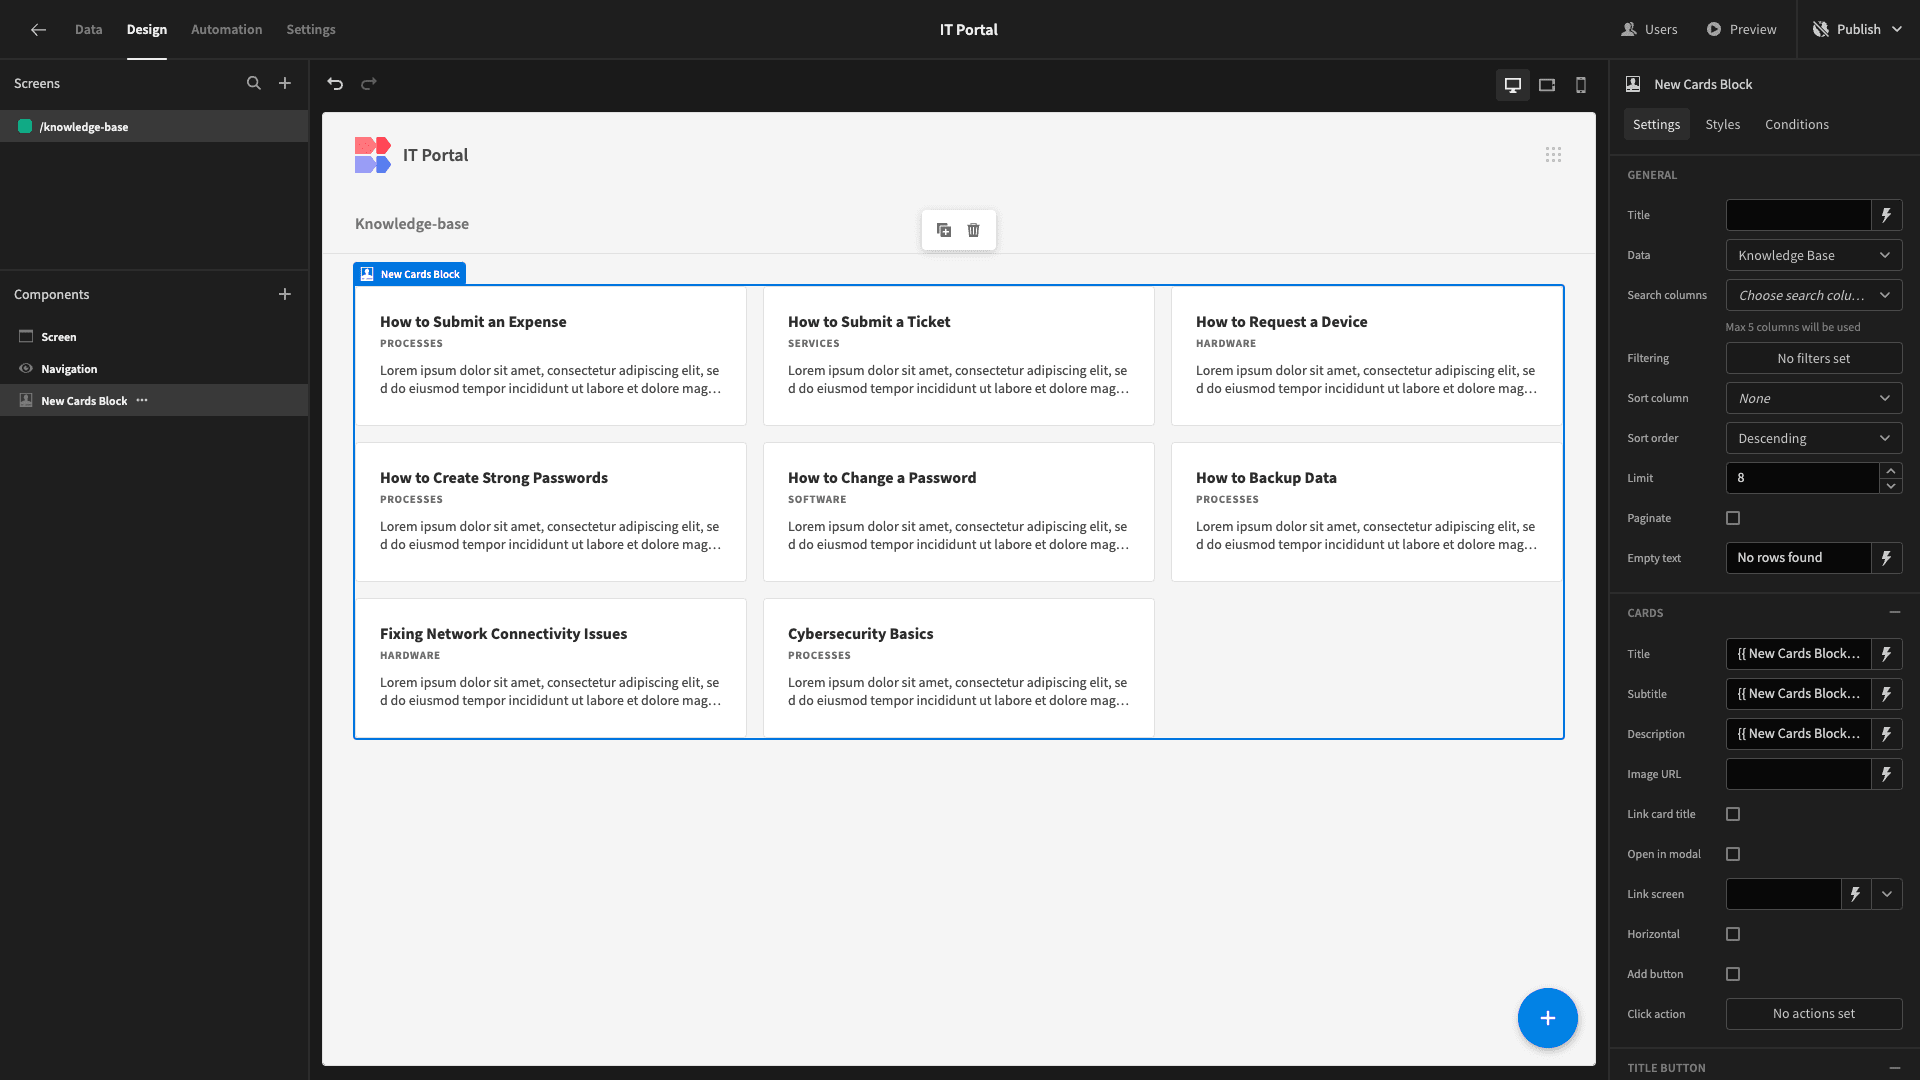Open binding lightning icon for Image URL

tap(1887, 774)
